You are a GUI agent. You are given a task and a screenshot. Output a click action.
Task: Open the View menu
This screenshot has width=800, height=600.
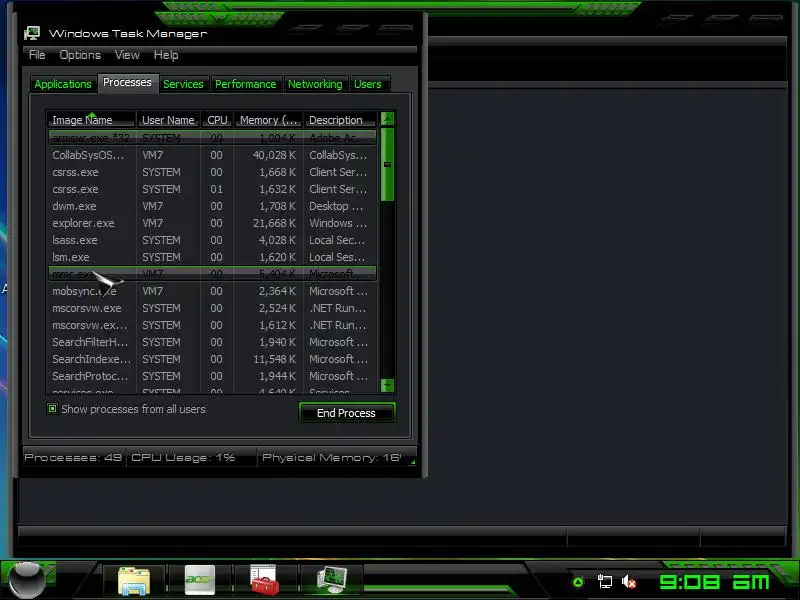click(127, 55)
